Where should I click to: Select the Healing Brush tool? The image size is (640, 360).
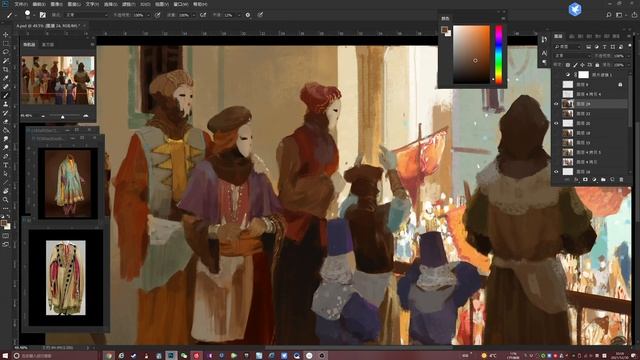tap(6, 87)
